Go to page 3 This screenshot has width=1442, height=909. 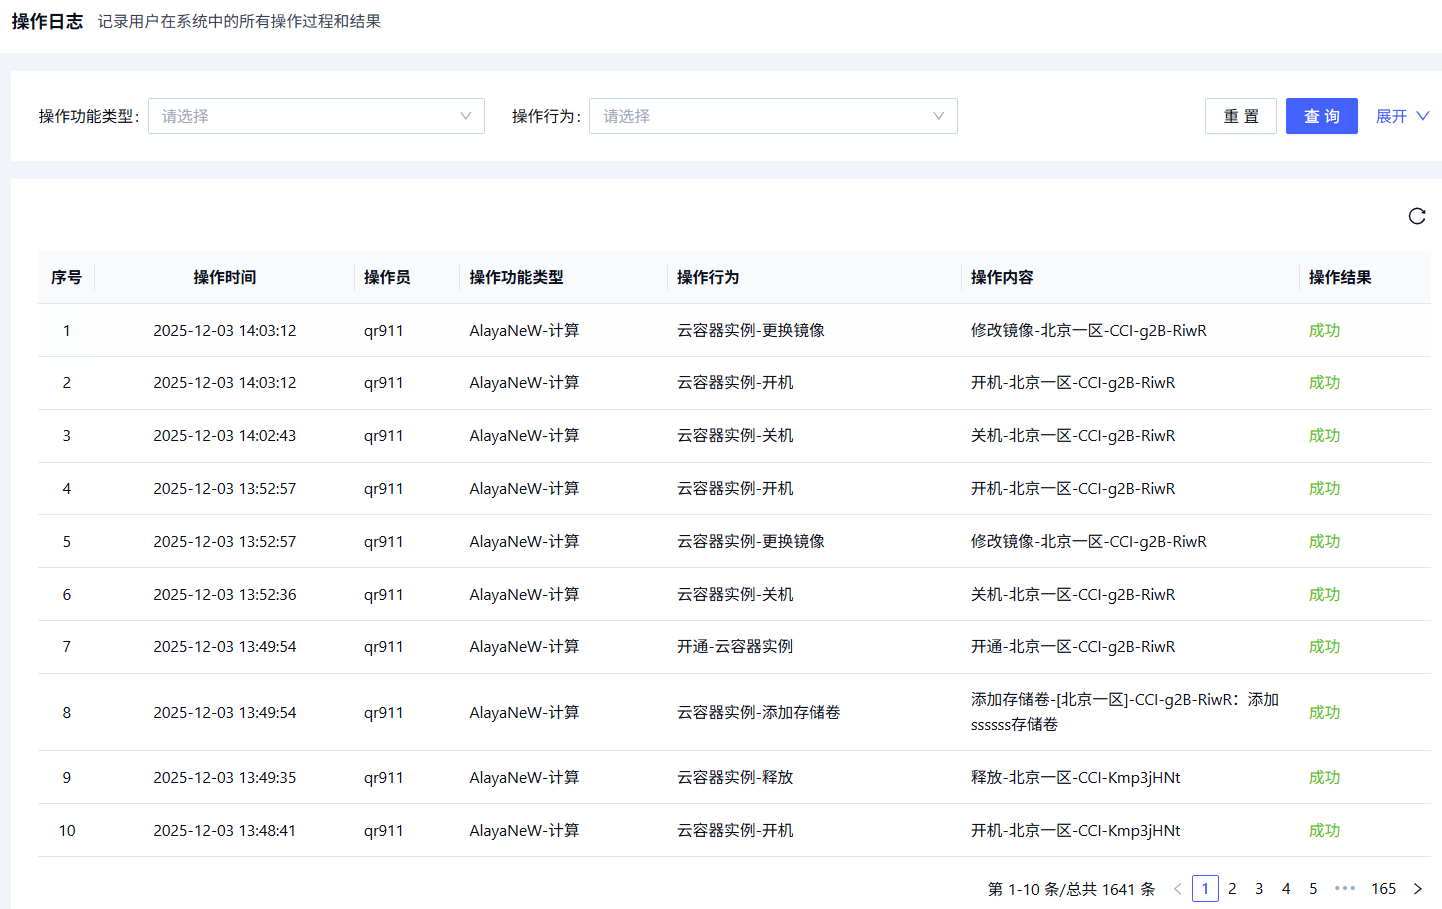[1259, 889]
